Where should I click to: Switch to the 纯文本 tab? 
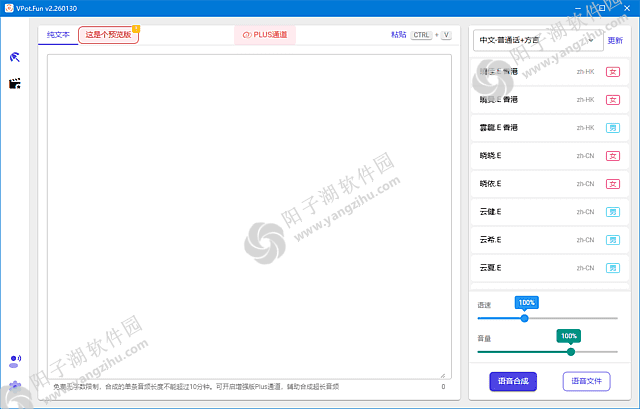(x=58, y=35)
